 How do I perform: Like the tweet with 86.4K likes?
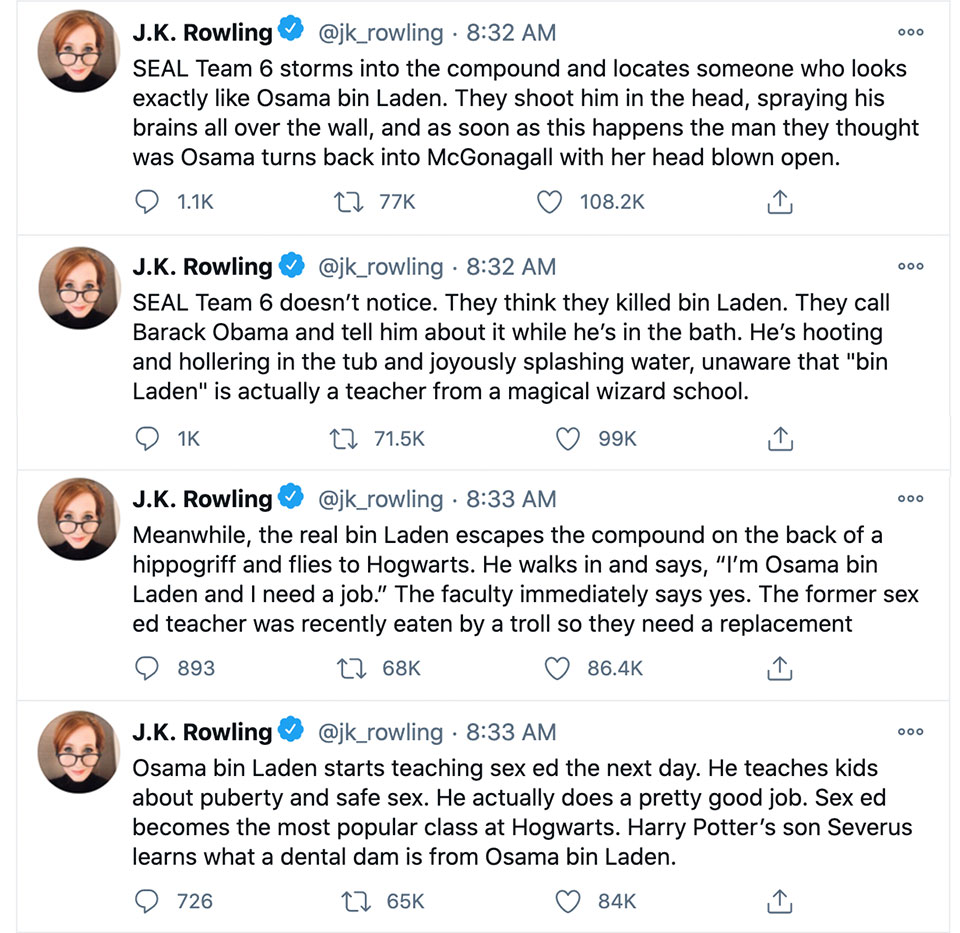(x=557, y=668)
